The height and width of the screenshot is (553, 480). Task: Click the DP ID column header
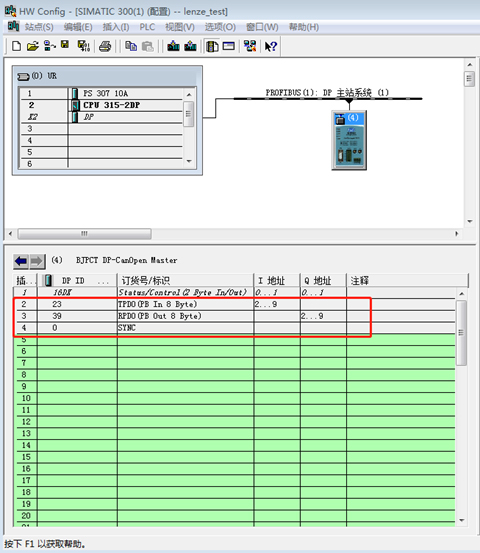click(78, 280)
